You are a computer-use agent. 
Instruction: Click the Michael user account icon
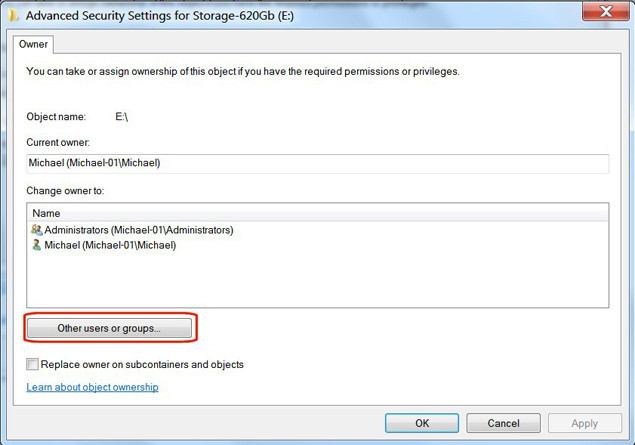(x=37, y=245)
